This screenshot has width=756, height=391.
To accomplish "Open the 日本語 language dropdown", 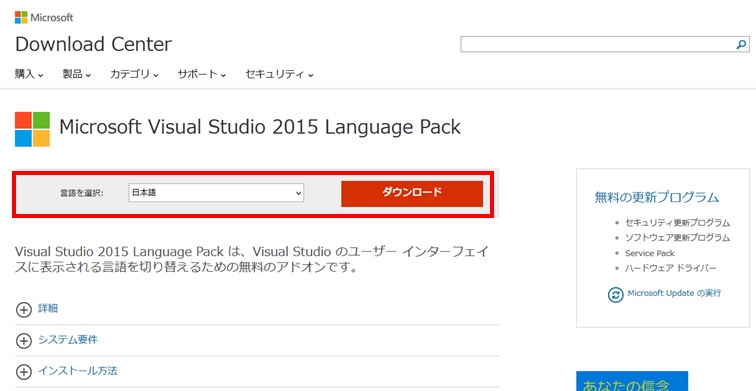I will click(x=216, y=193).
